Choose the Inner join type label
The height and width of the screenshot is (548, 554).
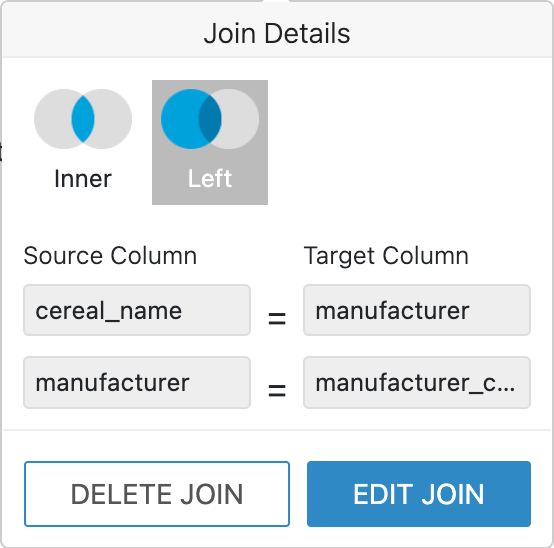click(83, 179)
